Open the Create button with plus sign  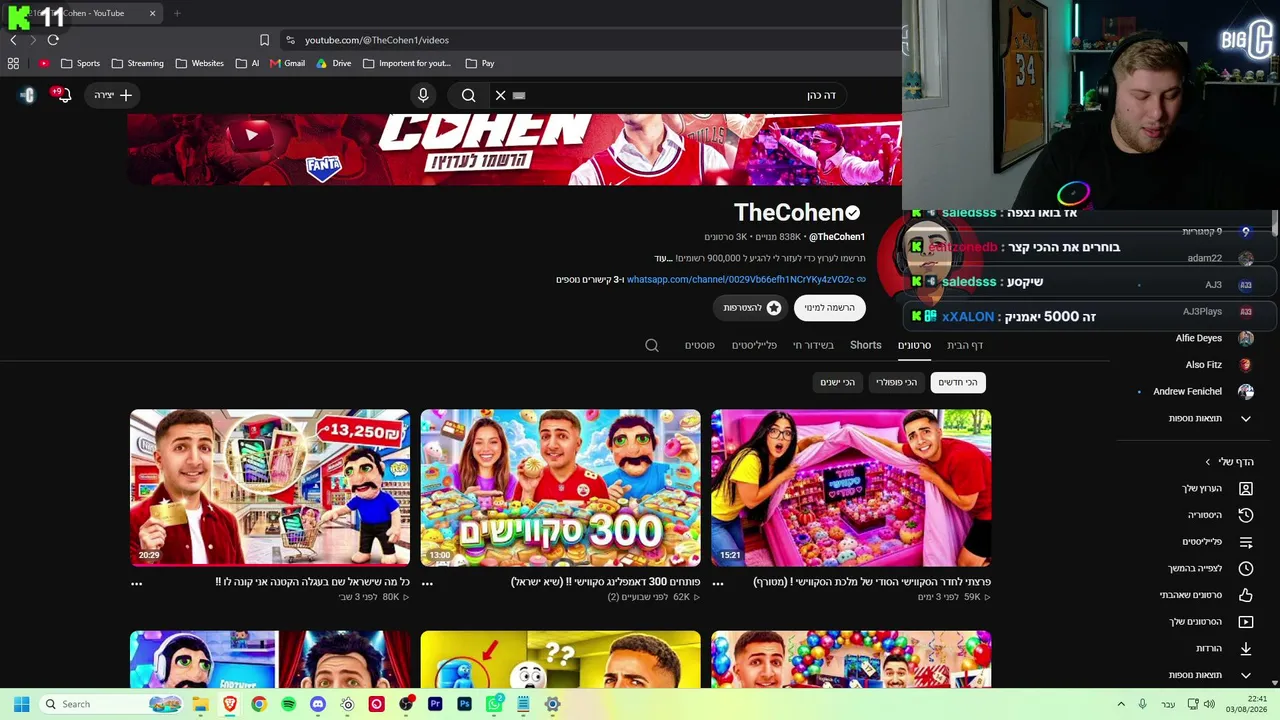(113, 95)
